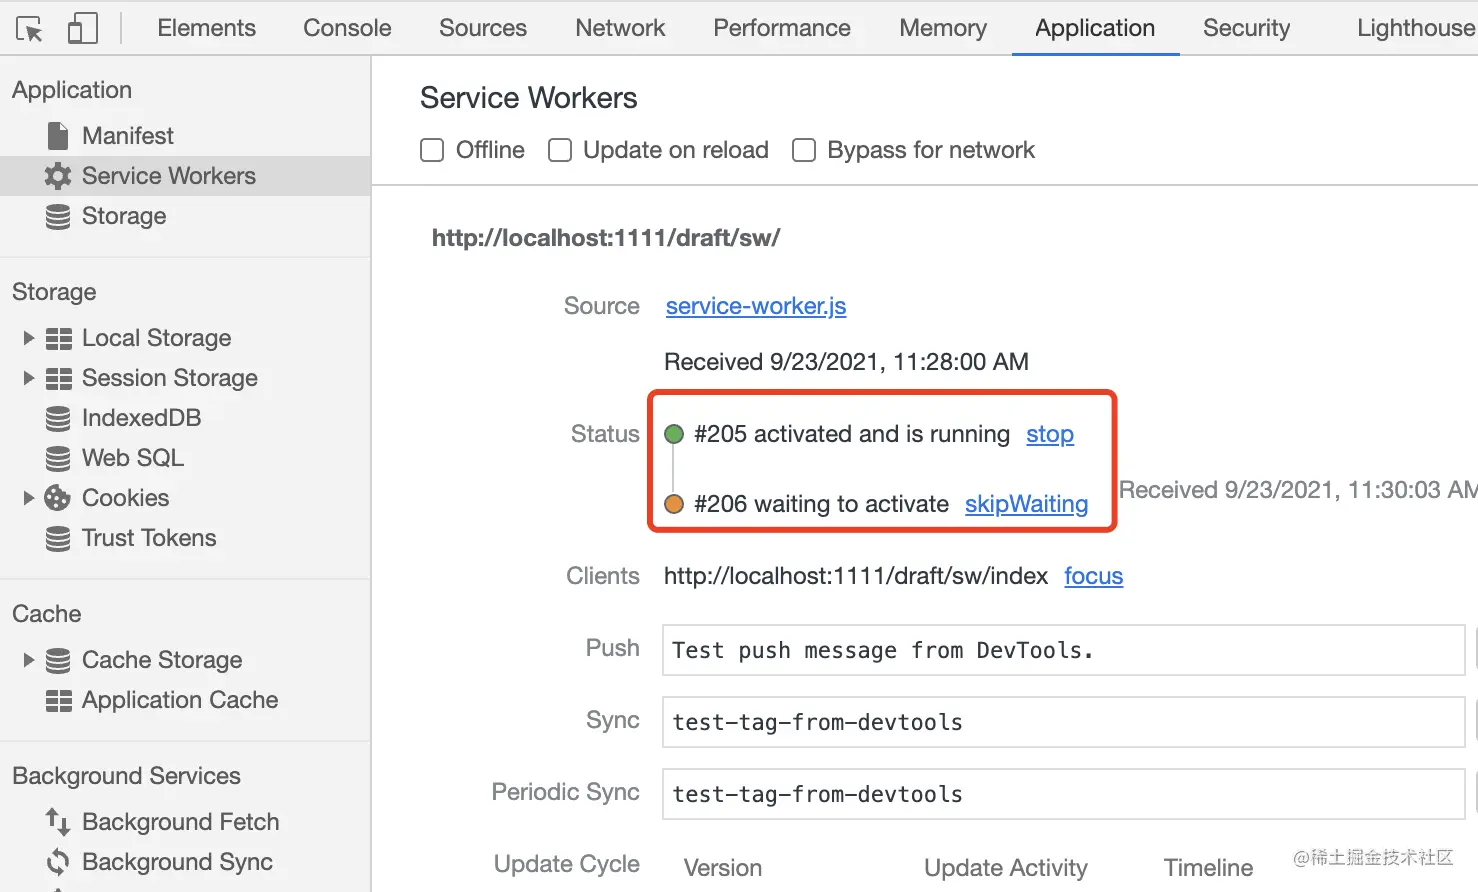Click the Cookies icon in sidebar
This screenshot has height=892, width=1478.
coord(58,498)
